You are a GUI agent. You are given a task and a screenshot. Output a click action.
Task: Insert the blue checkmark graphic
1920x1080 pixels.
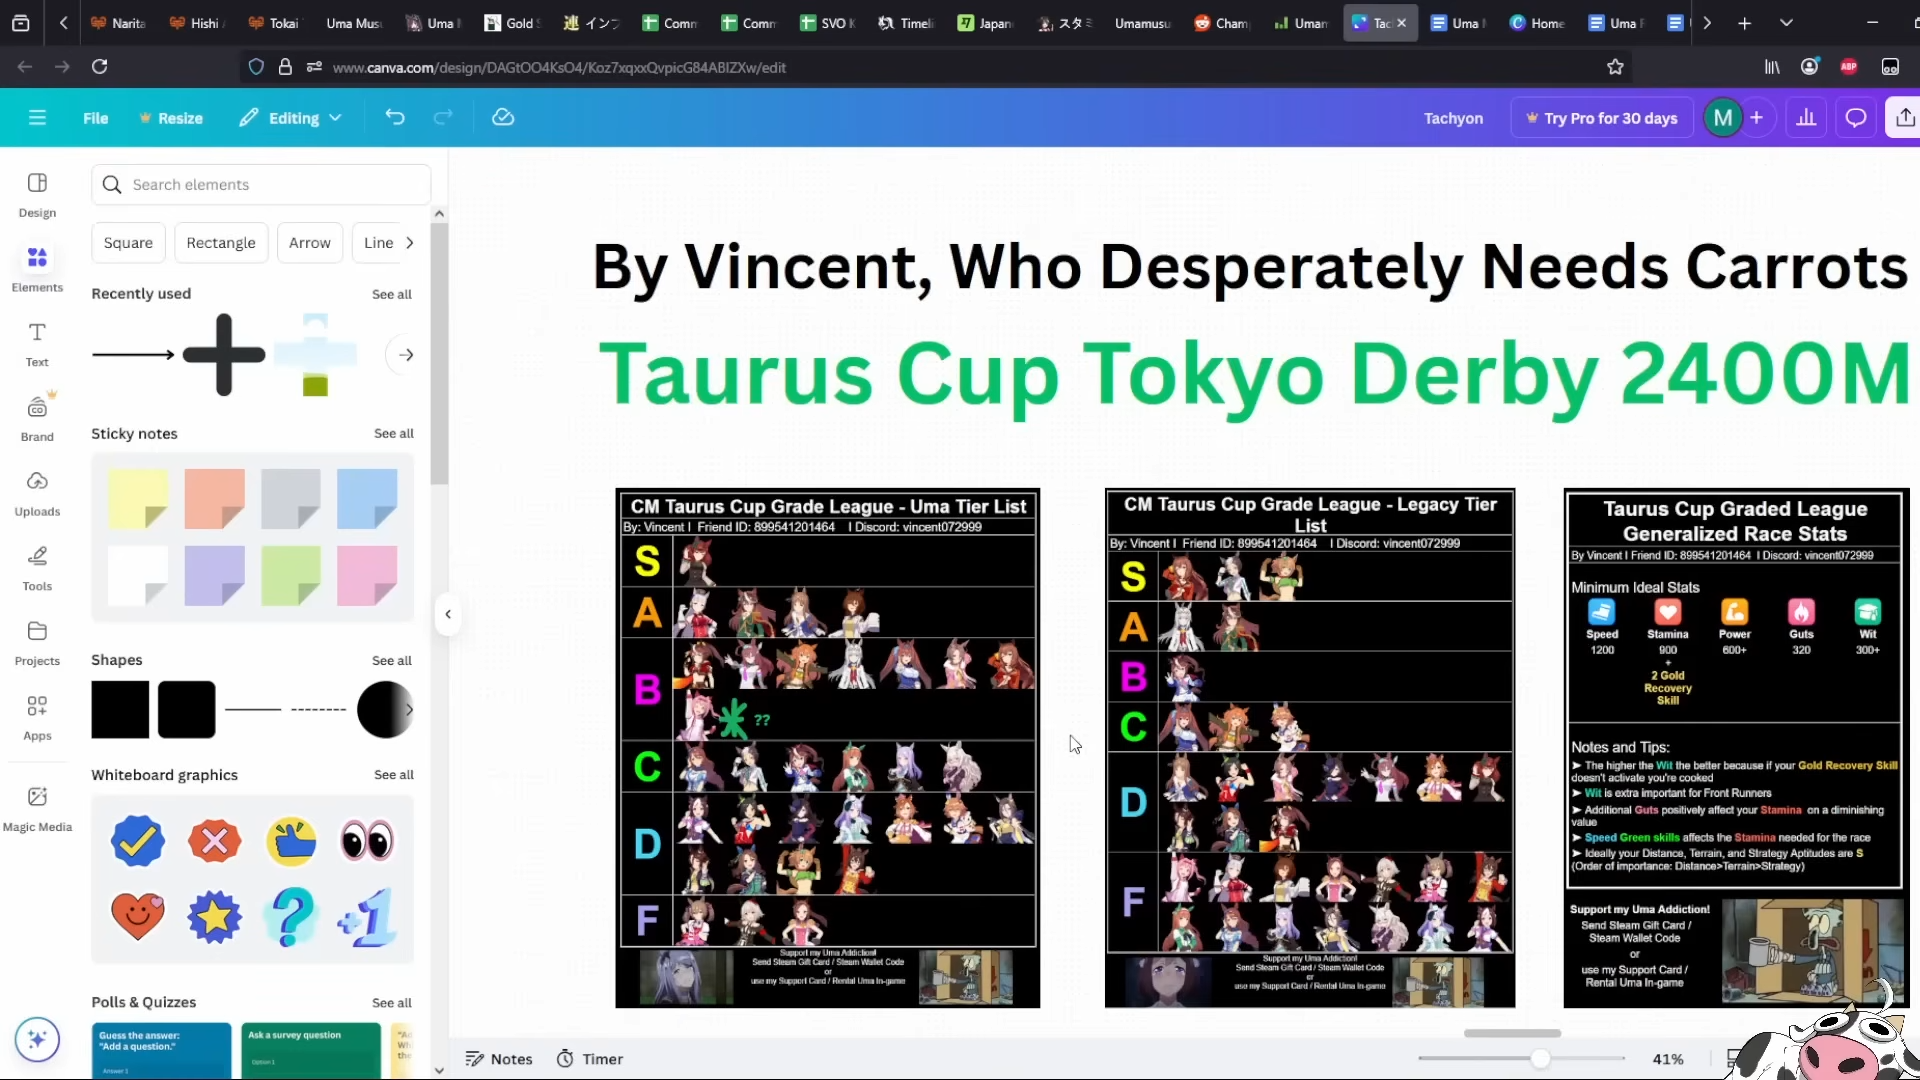[138, 840]
